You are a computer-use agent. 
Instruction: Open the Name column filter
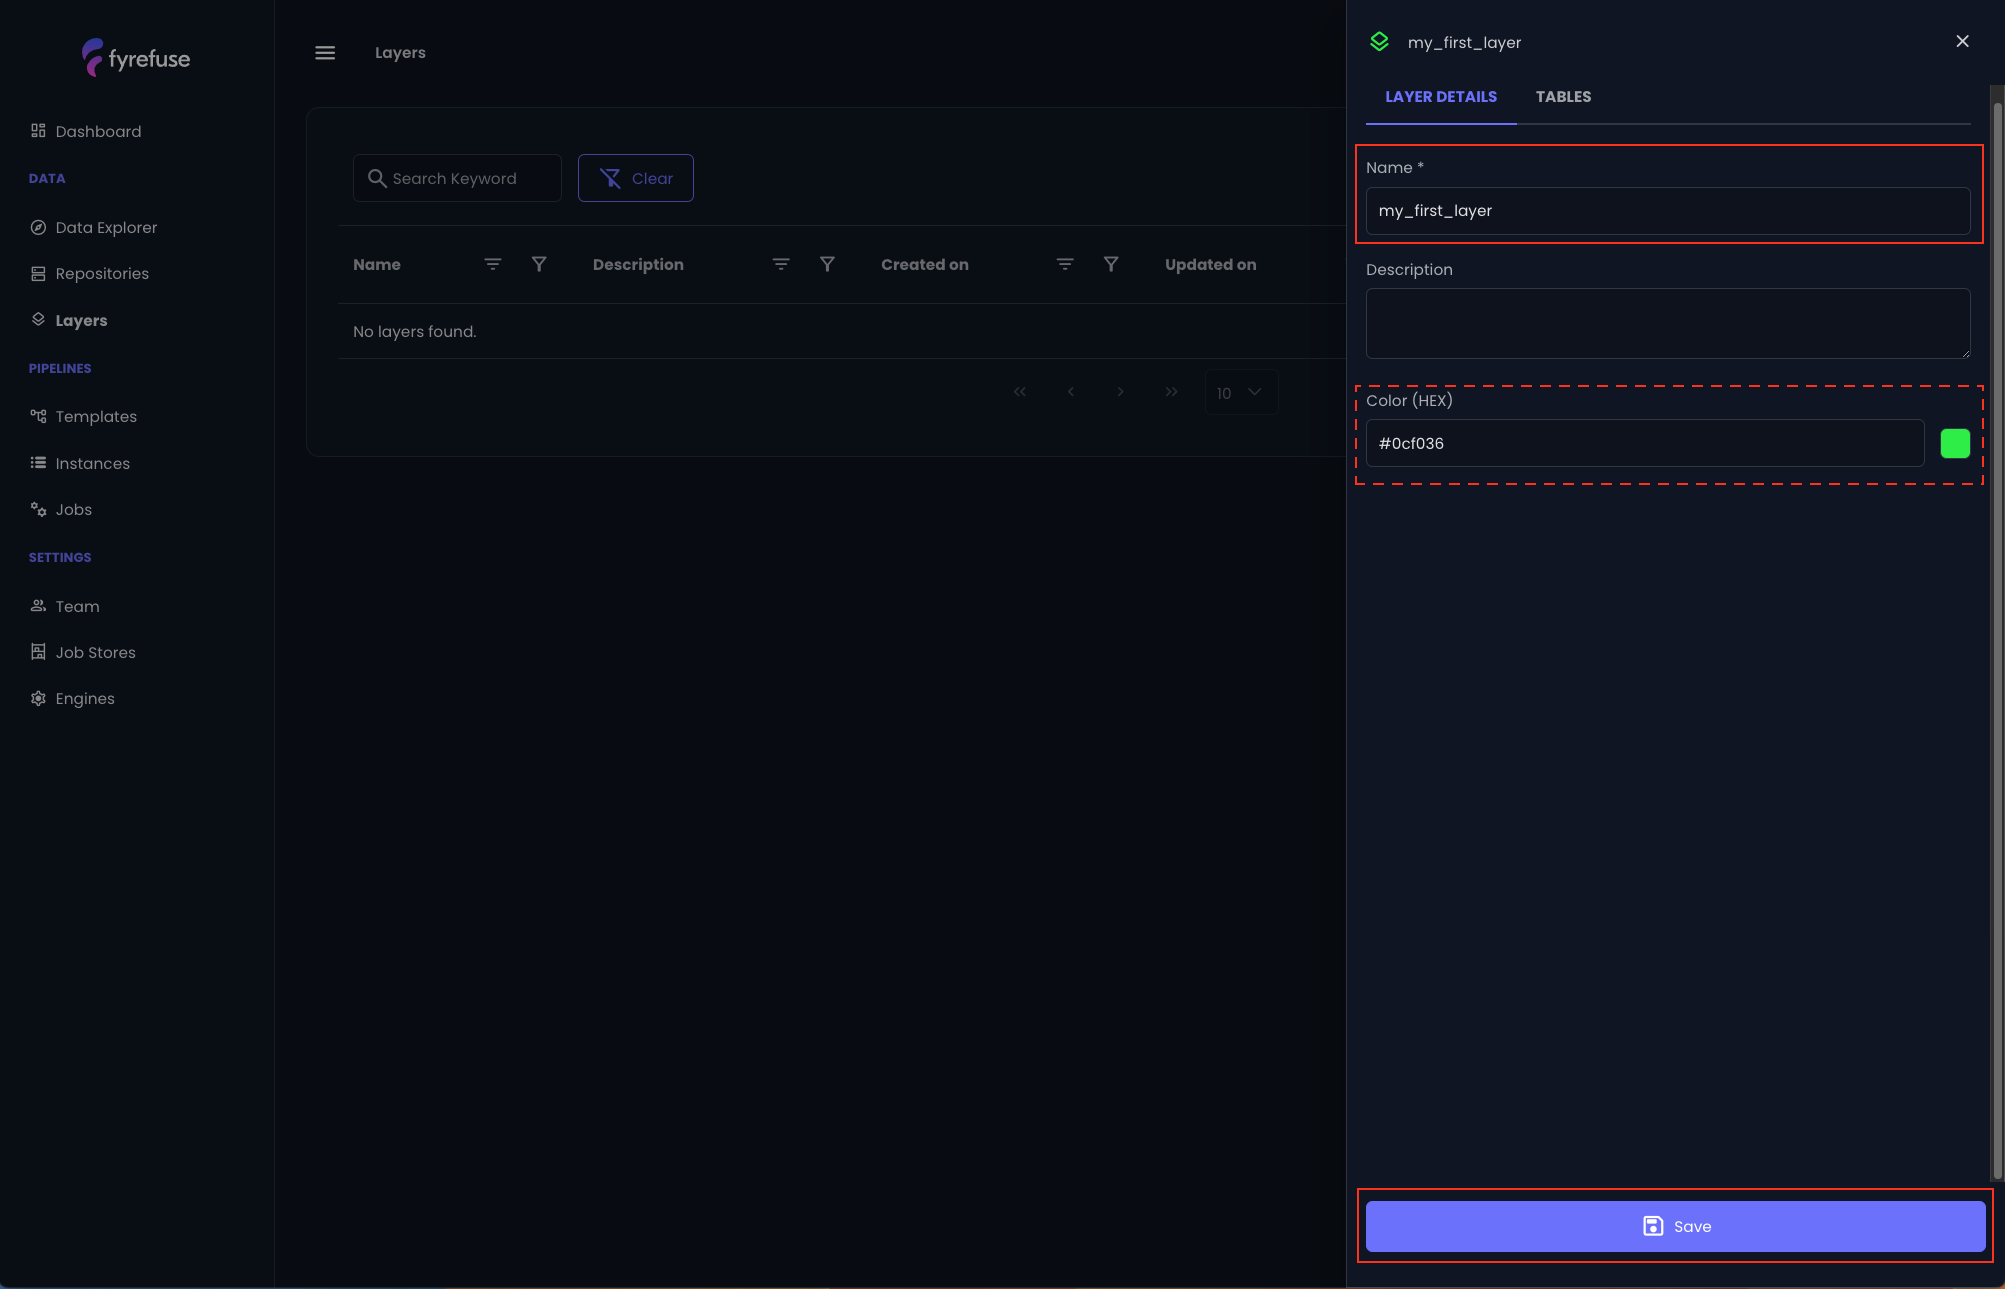point(539,264)
